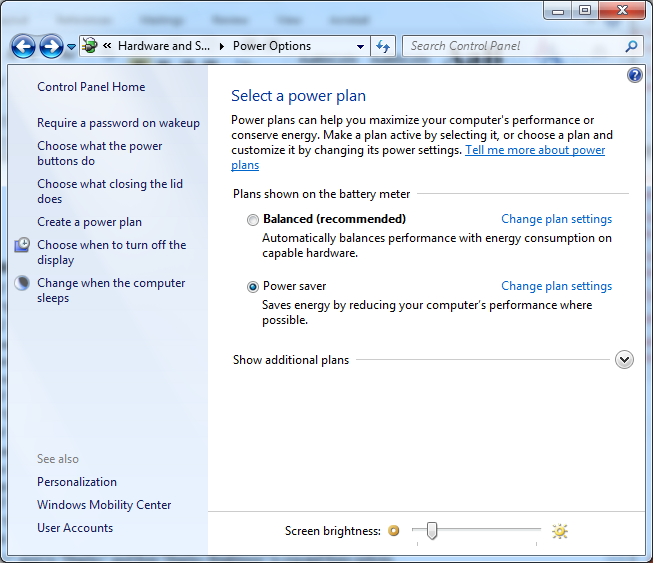Image resolution: width=653 pixels, height=563 pixels.
Task: Open Choose what the power buttons do
Action: click(x=100, y=153)
